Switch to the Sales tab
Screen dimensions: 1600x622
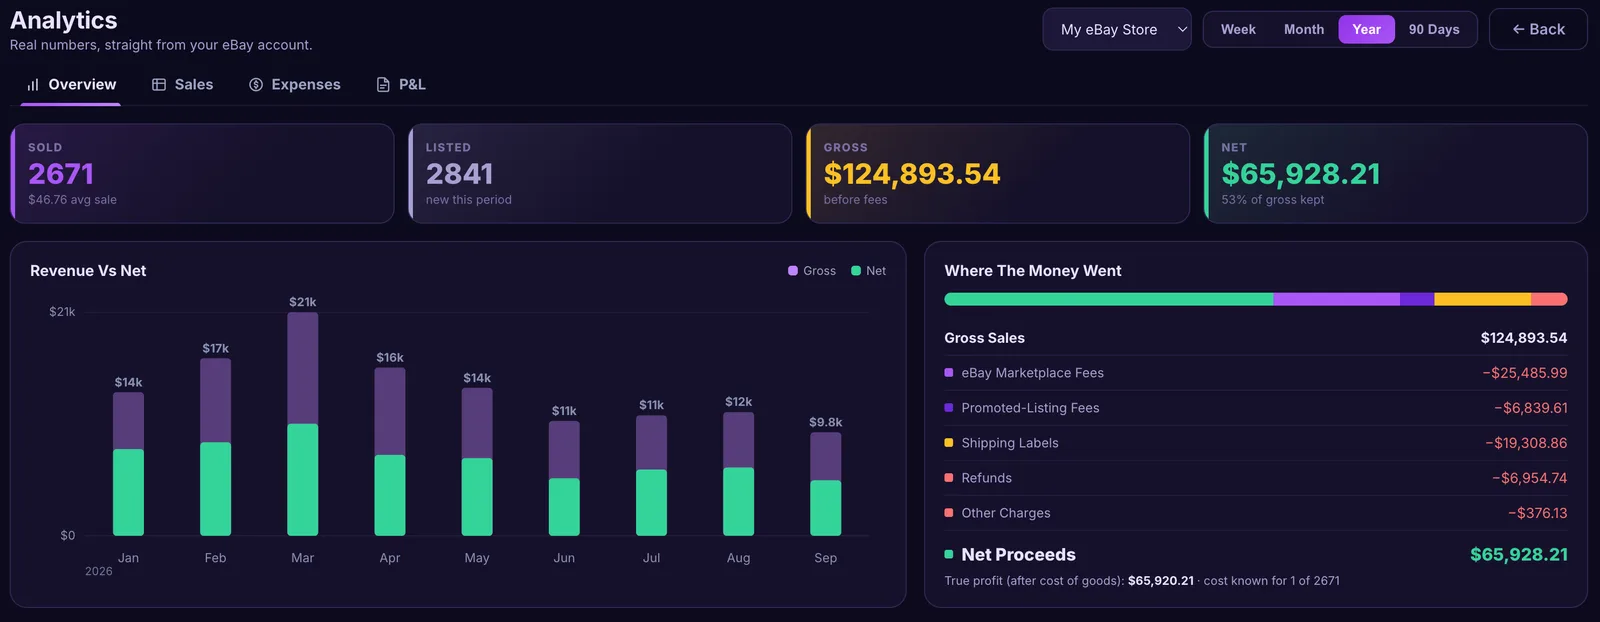point(183,85)
